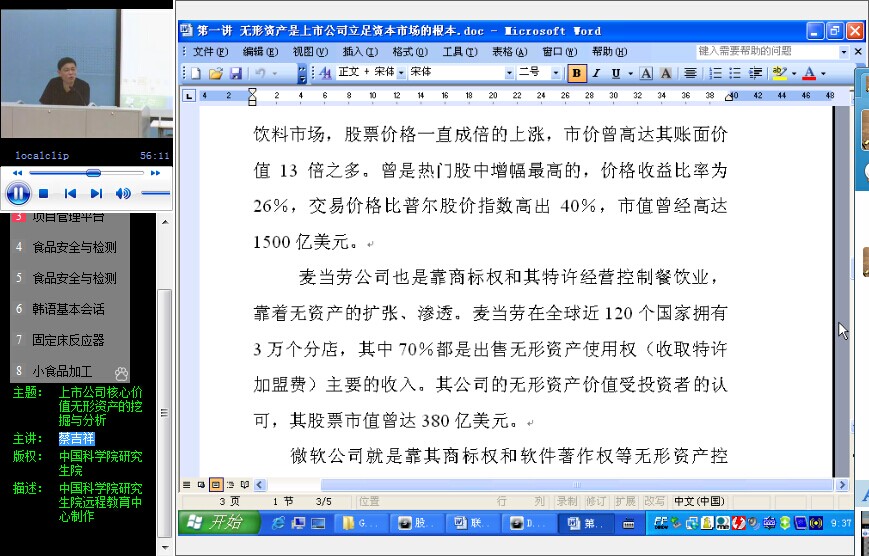The width and height of the screenshot is (869, 556).
Task: Expand the style dropdown showing 正文 + 宋体
Action: [401, 73]
